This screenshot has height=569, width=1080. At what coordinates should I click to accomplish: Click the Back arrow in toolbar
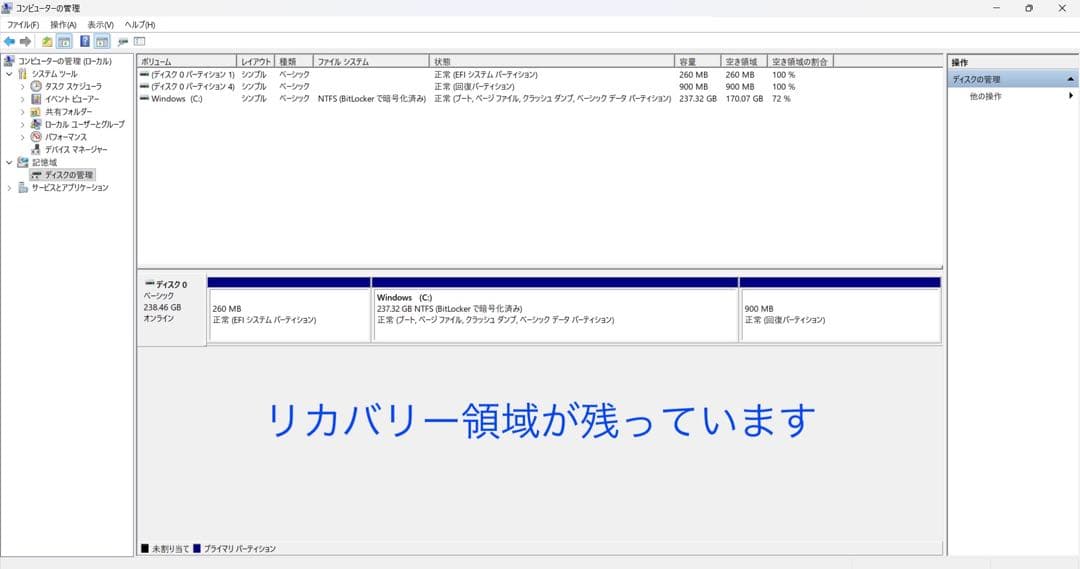10,42
